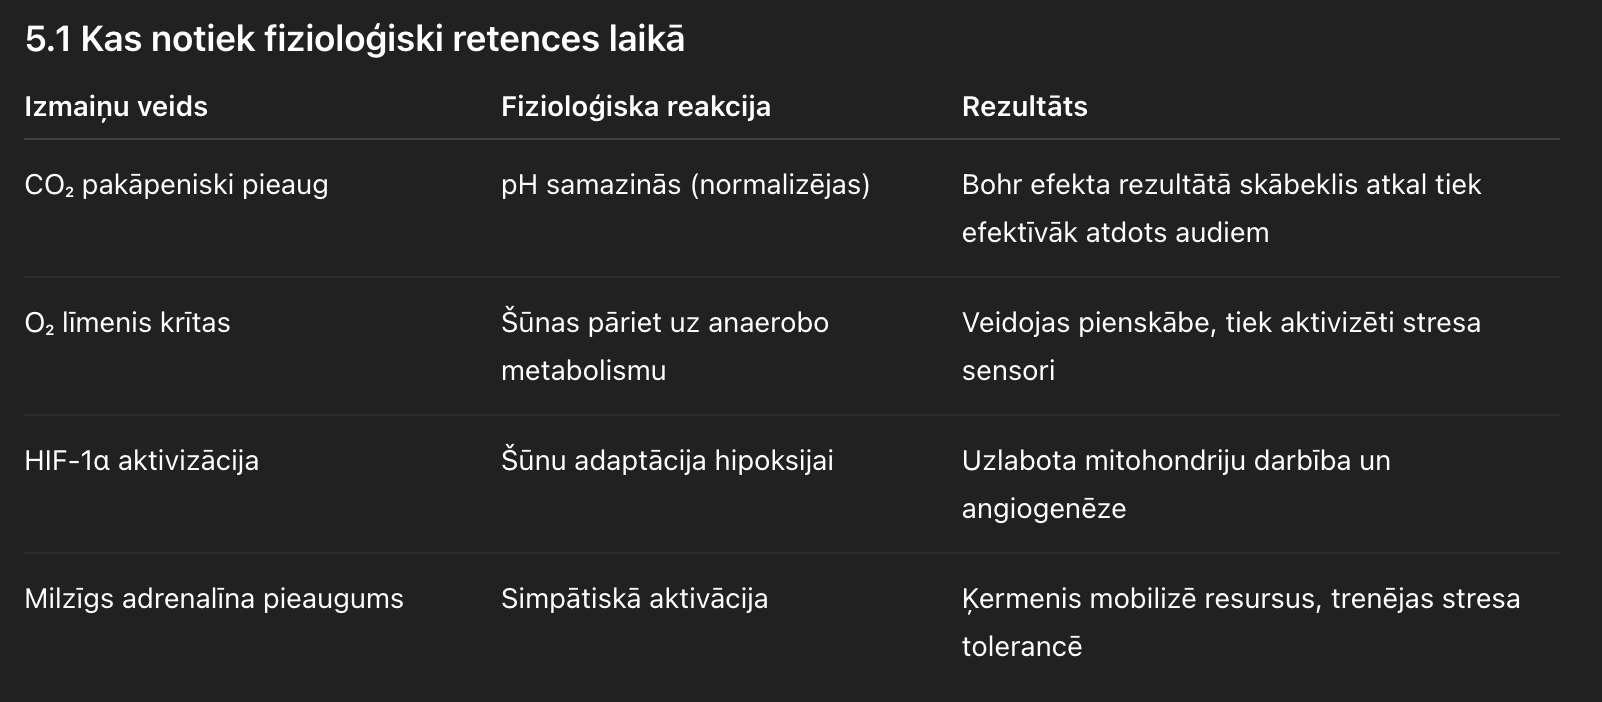Click the 'HIF-1α aktivizācija' cell
Viewport: 1602px width, 702px height.
(142, 461)
